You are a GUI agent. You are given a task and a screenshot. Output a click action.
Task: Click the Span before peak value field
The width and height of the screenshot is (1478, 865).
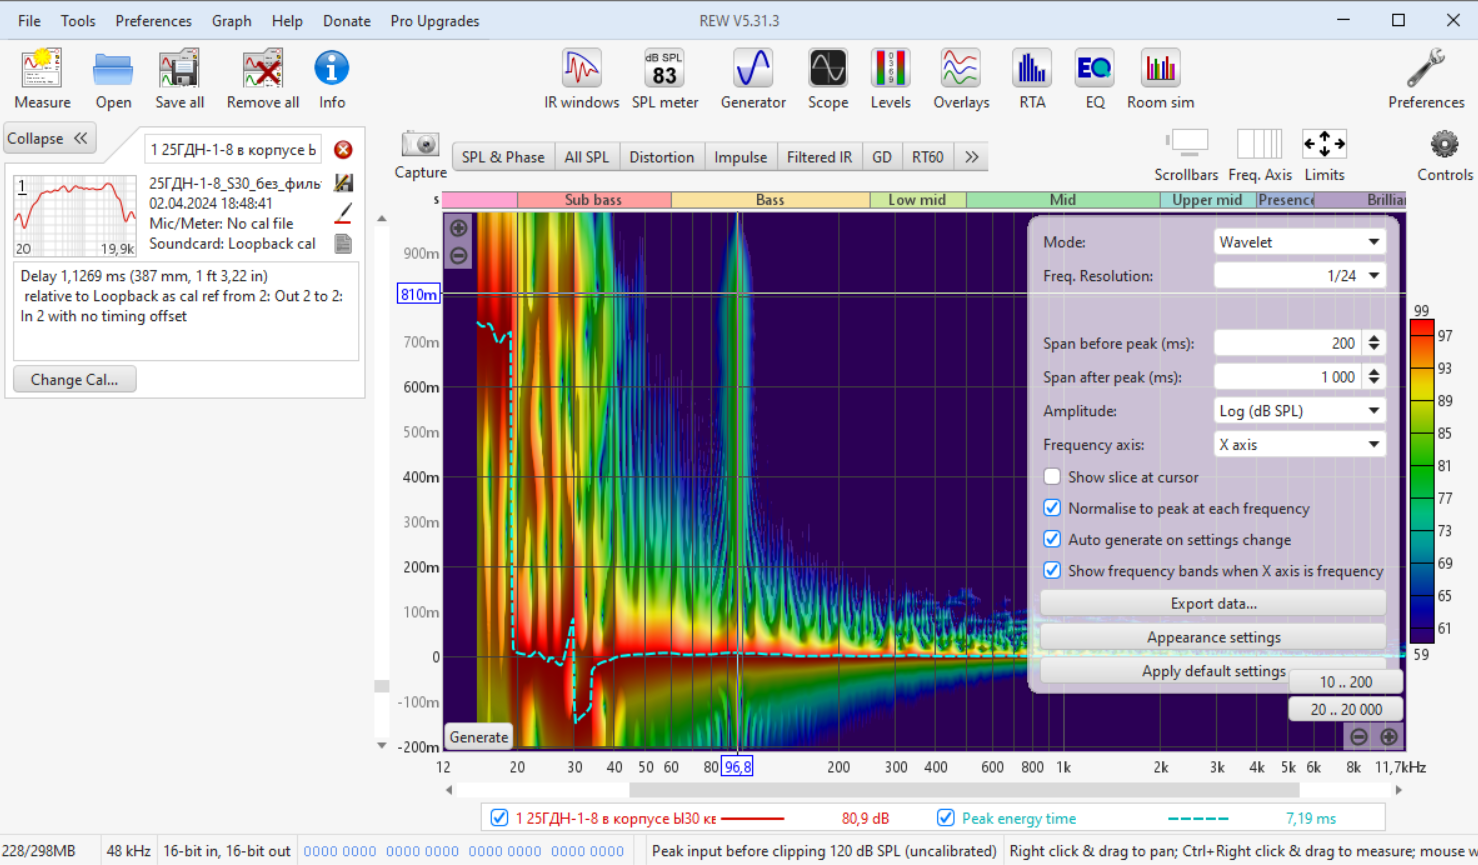coord(1289,343)
